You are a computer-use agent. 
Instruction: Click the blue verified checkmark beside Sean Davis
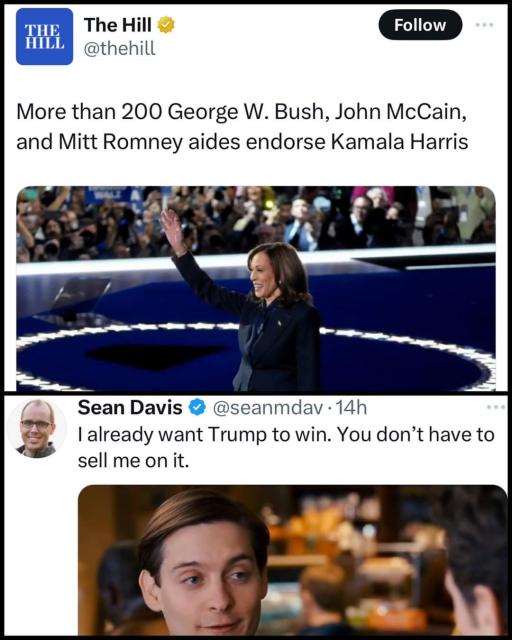pyautogui.click(x=198, y=407)
